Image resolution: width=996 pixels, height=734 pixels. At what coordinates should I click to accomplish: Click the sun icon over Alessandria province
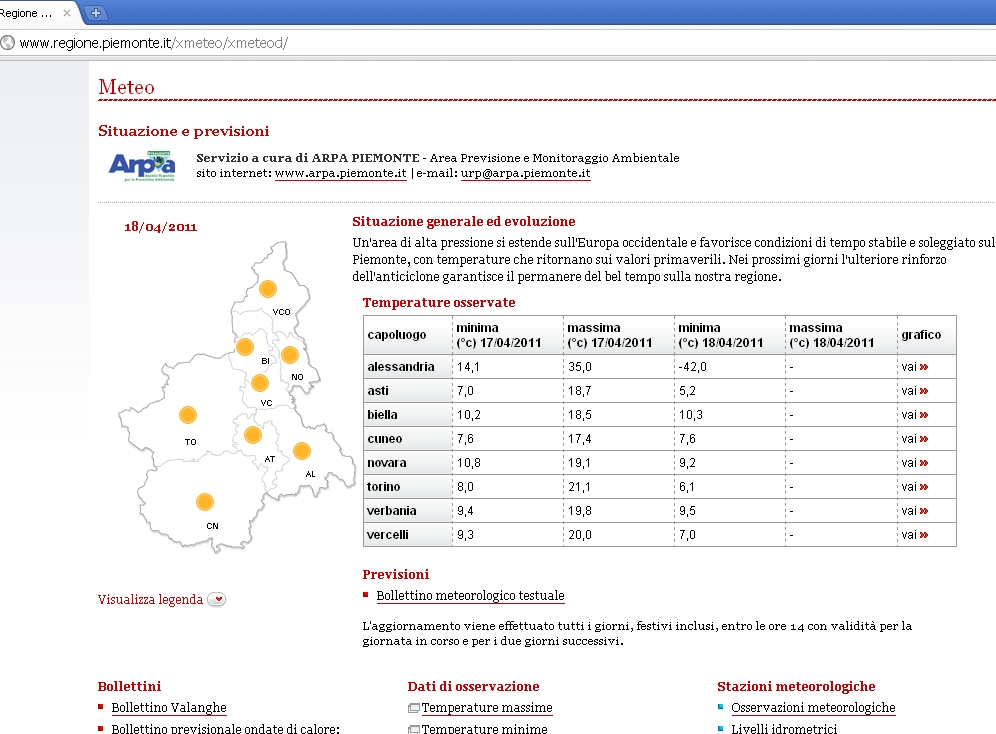[301, 451]
